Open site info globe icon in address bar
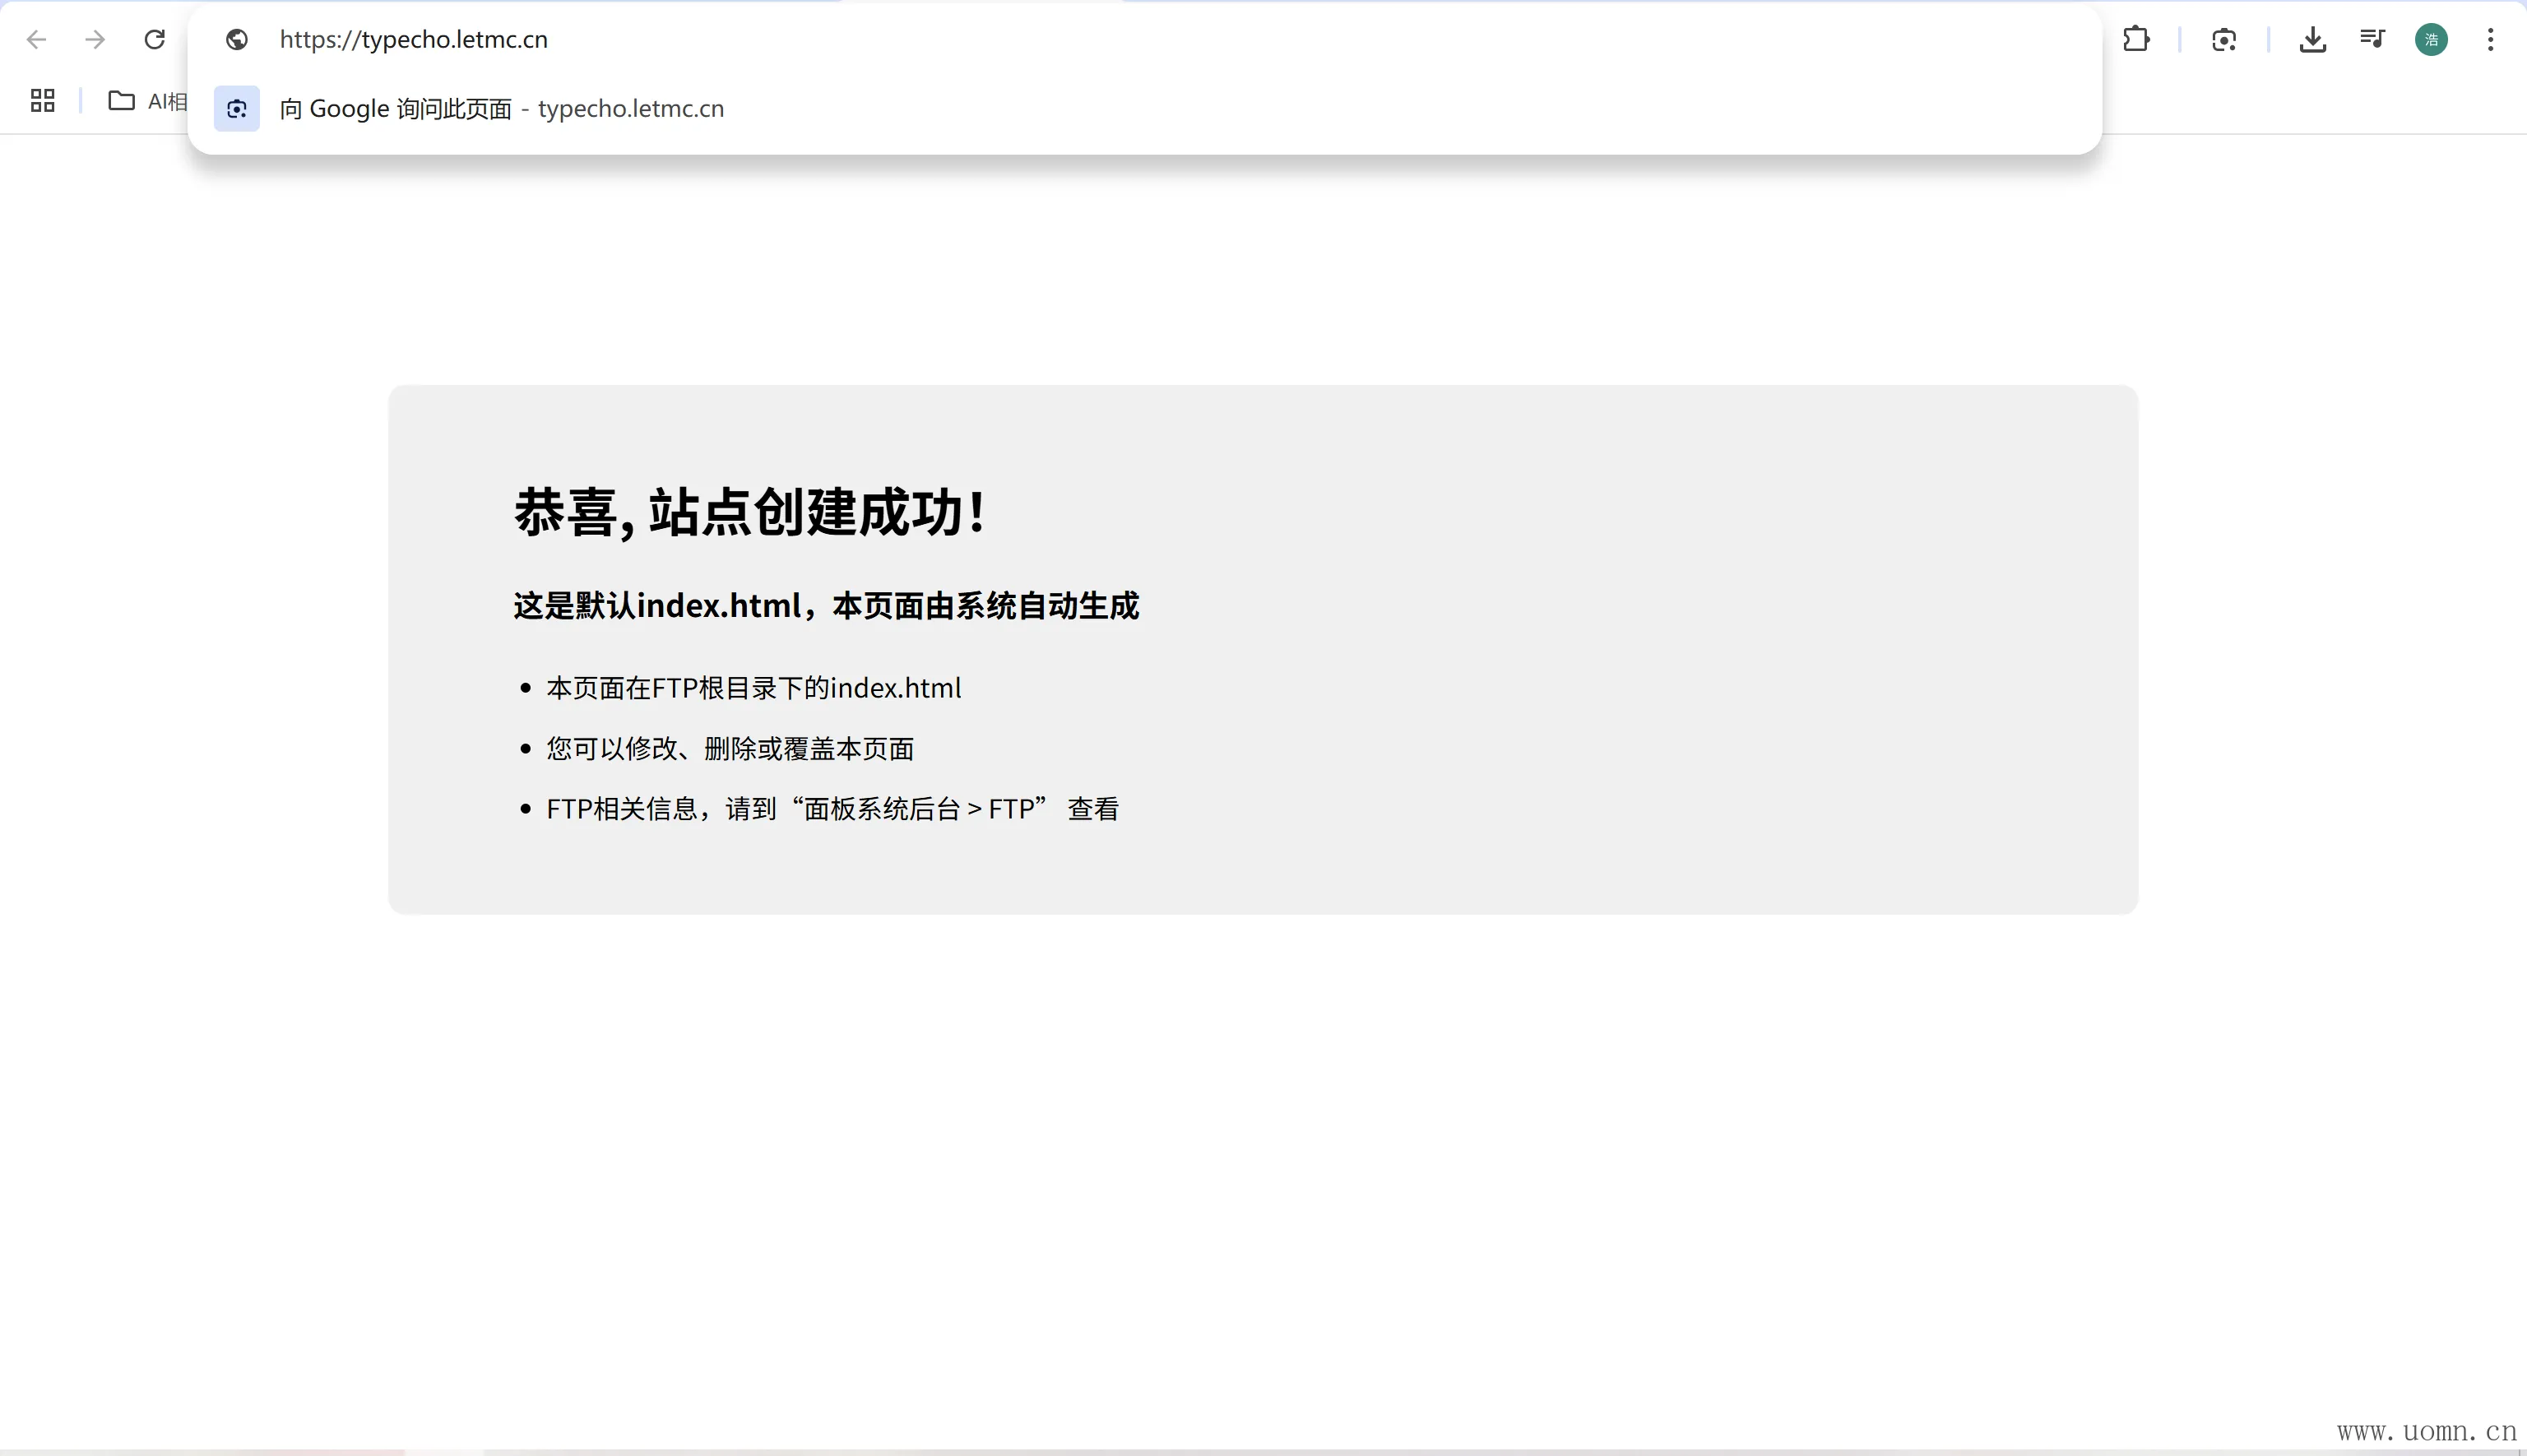This screenshot has width=2527, height=1456. 237,39
